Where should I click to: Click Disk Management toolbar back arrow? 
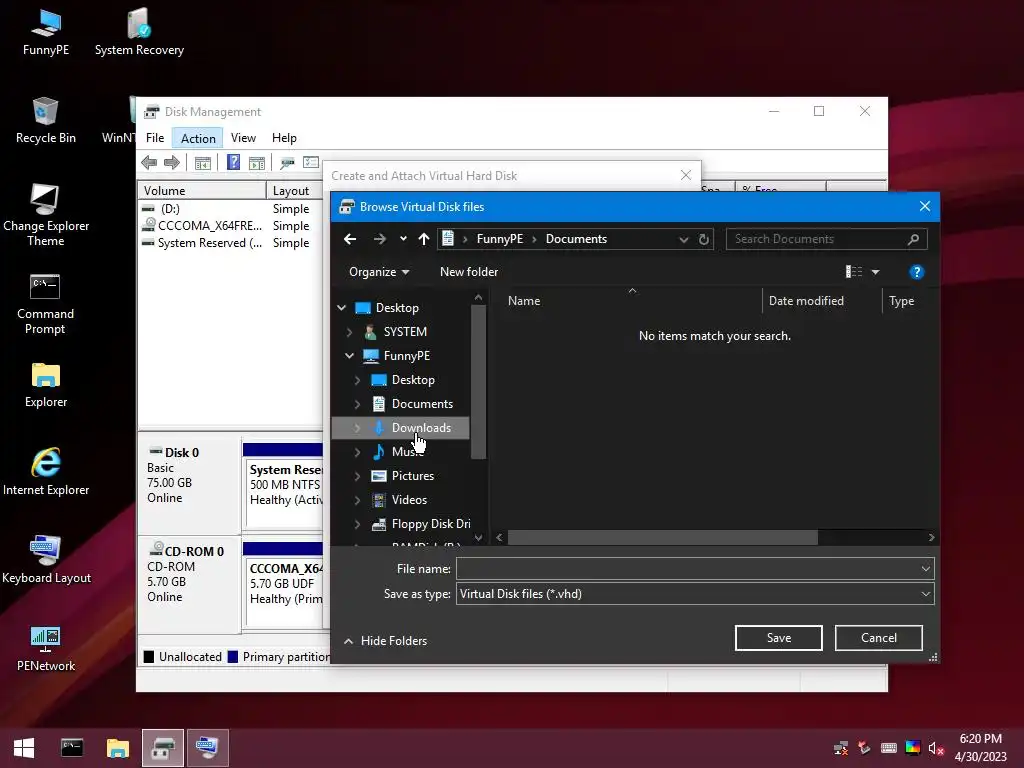[x=149, y=163]
